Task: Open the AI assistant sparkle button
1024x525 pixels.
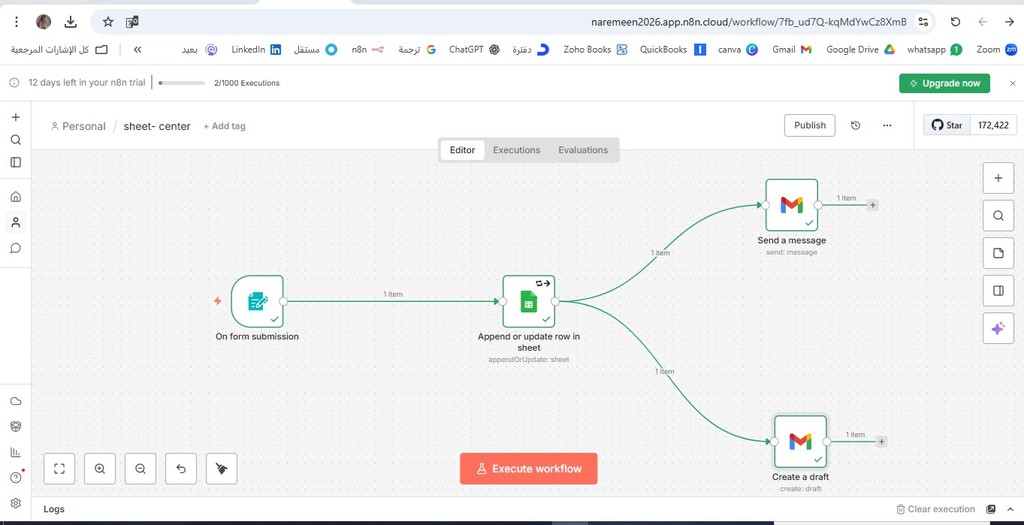Action: point(997,328)
